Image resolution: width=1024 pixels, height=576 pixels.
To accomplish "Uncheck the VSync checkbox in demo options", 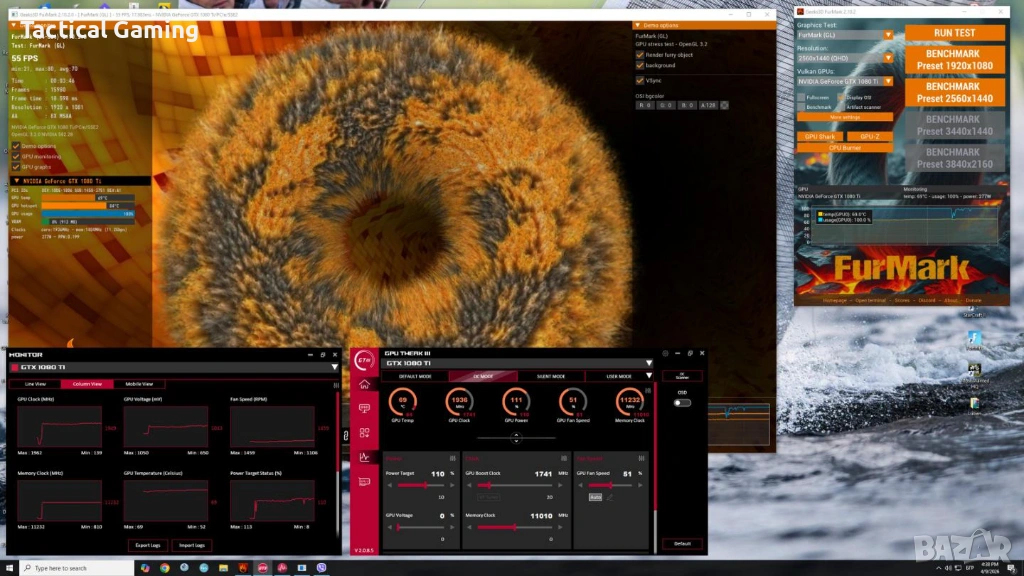I will point(640,80).
